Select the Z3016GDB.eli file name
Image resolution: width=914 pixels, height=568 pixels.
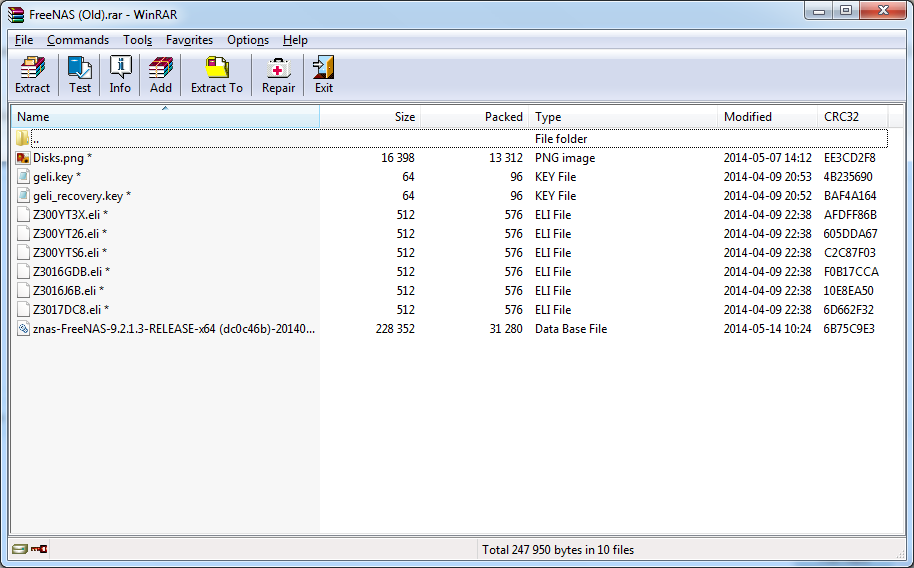coord(71,272)
